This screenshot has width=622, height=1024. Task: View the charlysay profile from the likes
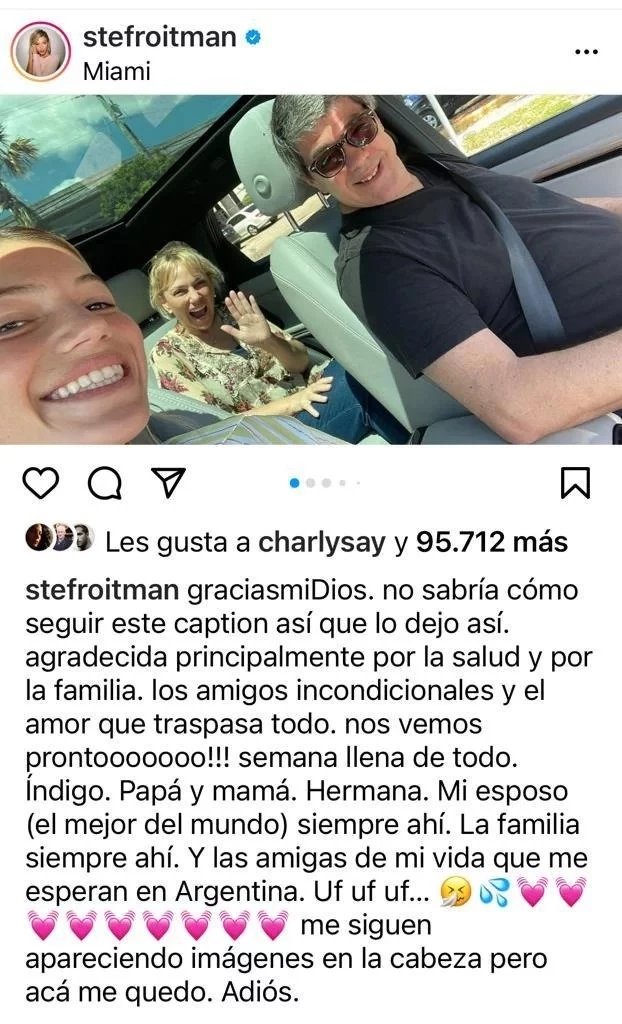[322, 542]
